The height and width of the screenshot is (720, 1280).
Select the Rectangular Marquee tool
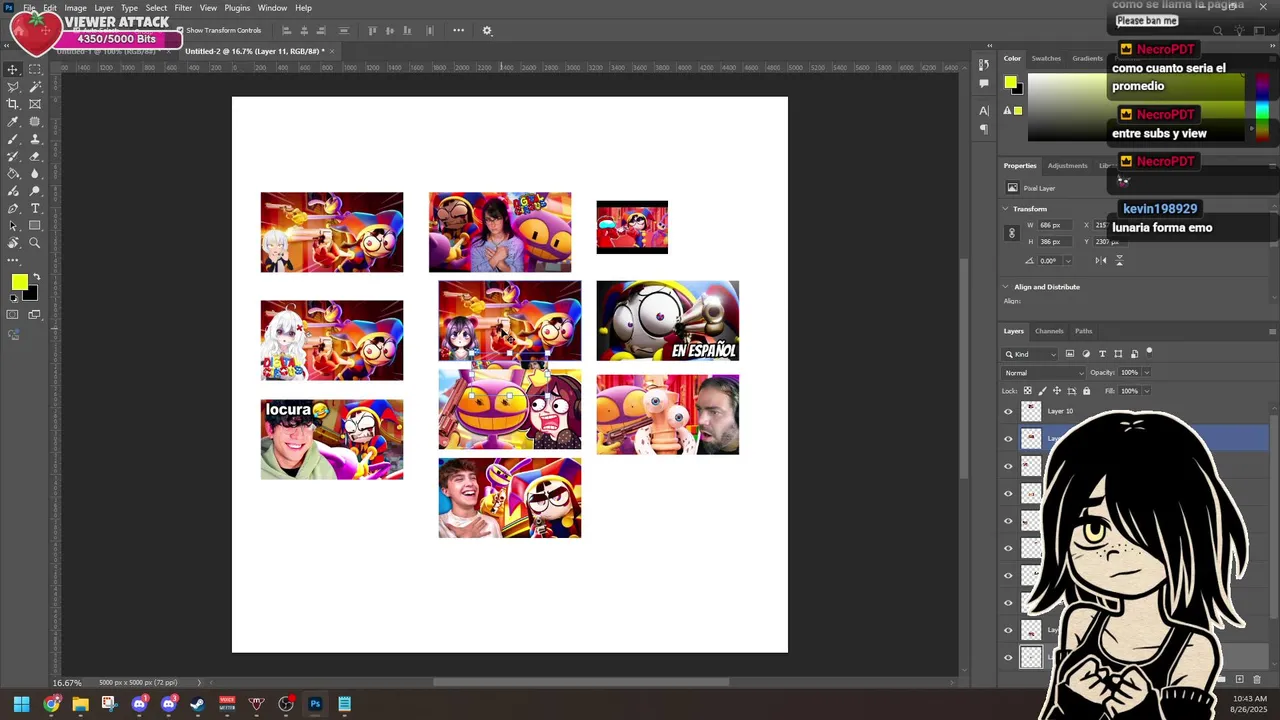pyautogui.click(x=35, y=69)
